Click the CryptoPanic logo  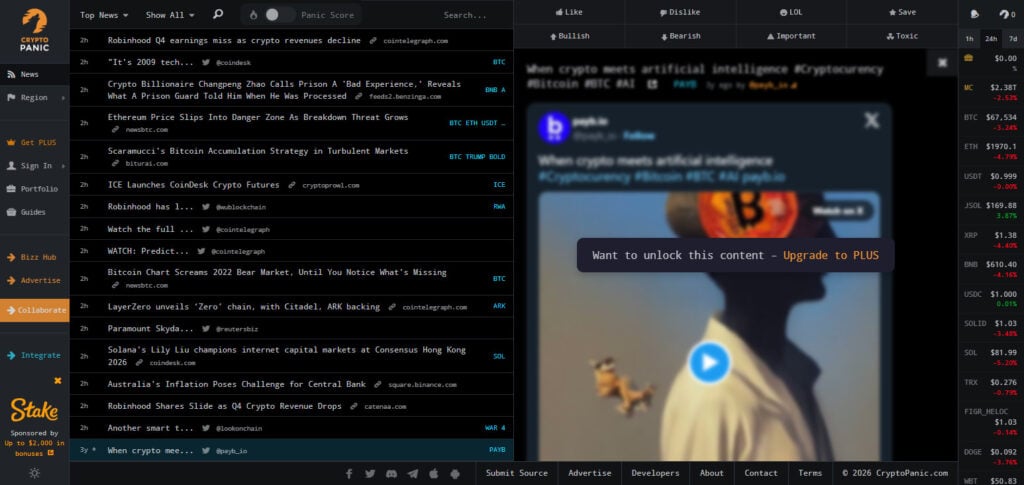point(34,30)
